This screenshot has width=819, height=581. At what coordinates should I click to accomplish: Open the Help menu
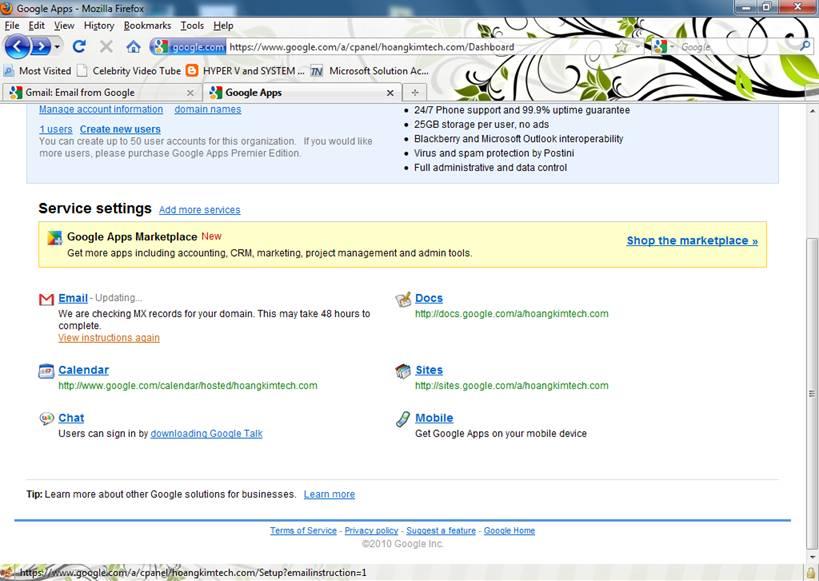(x=223, y=26)
